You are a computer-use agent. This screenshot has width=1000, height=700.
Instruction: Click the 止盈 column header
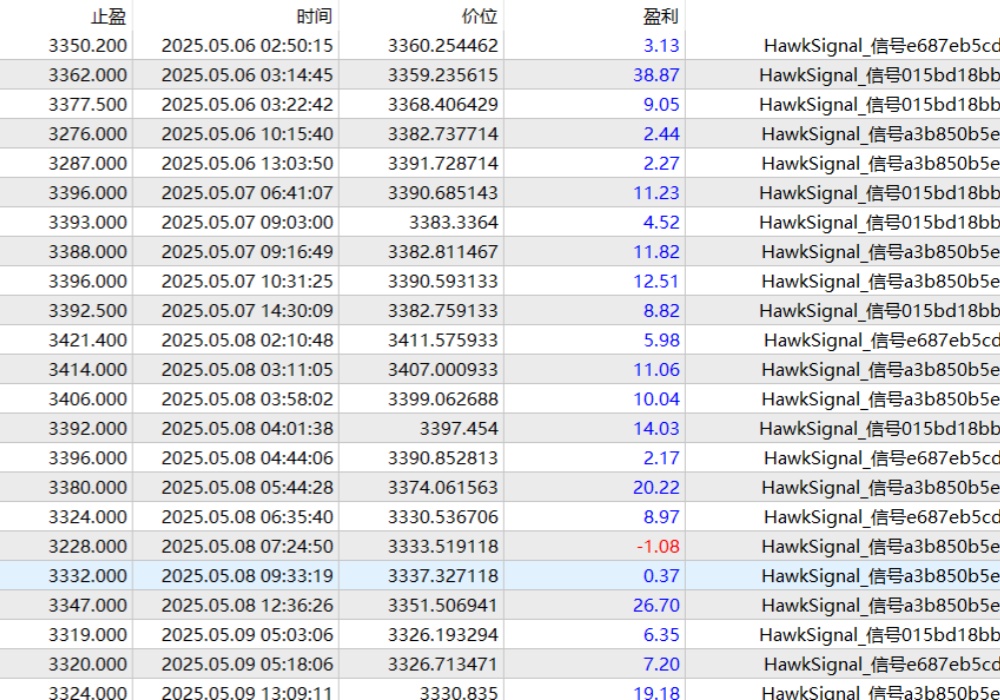click(x=108, y=16)
